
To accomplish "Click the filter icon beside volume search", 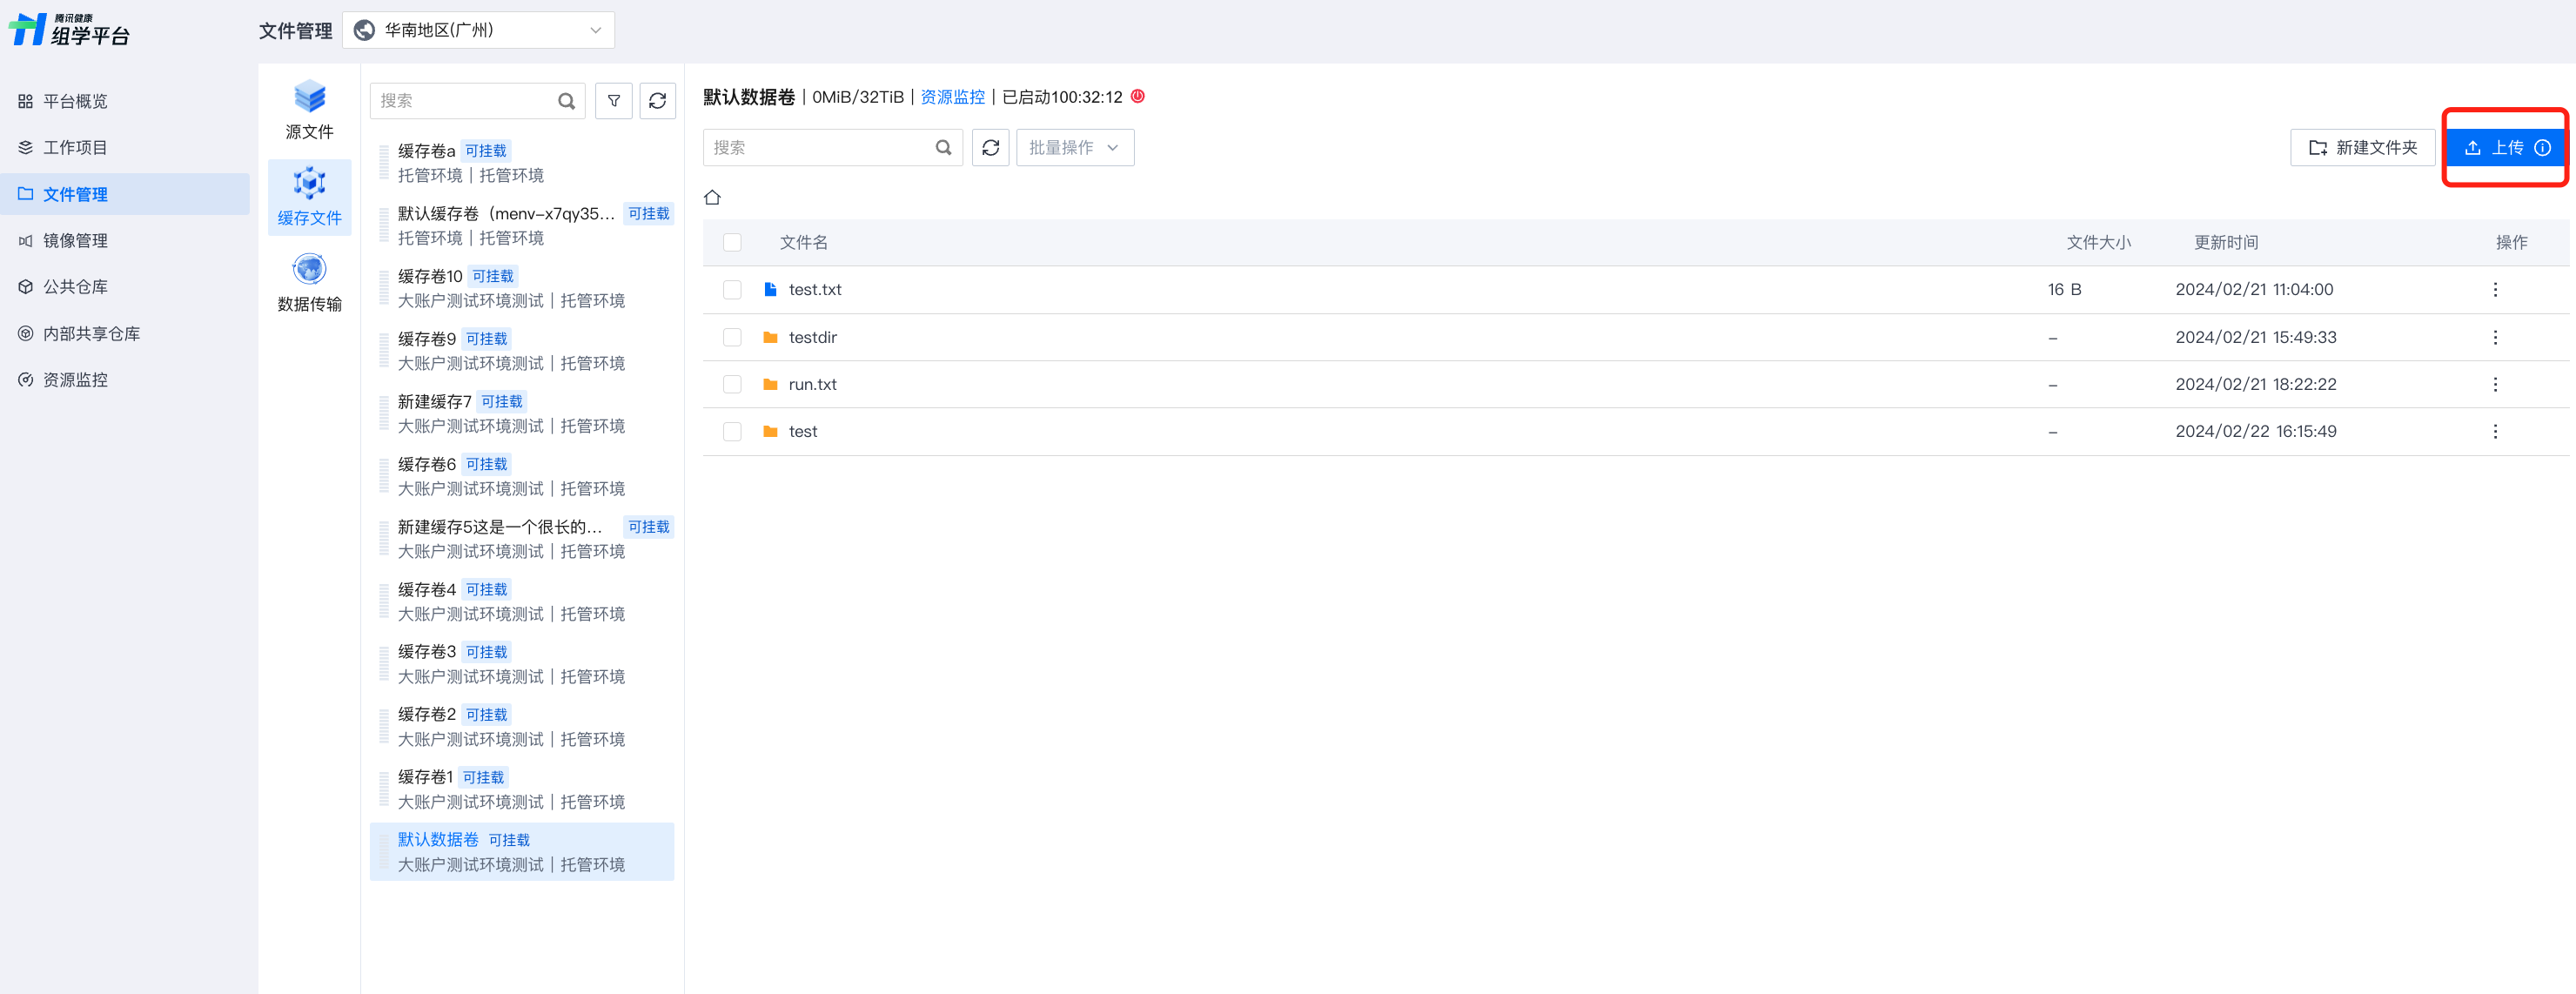I will point(613,101).
